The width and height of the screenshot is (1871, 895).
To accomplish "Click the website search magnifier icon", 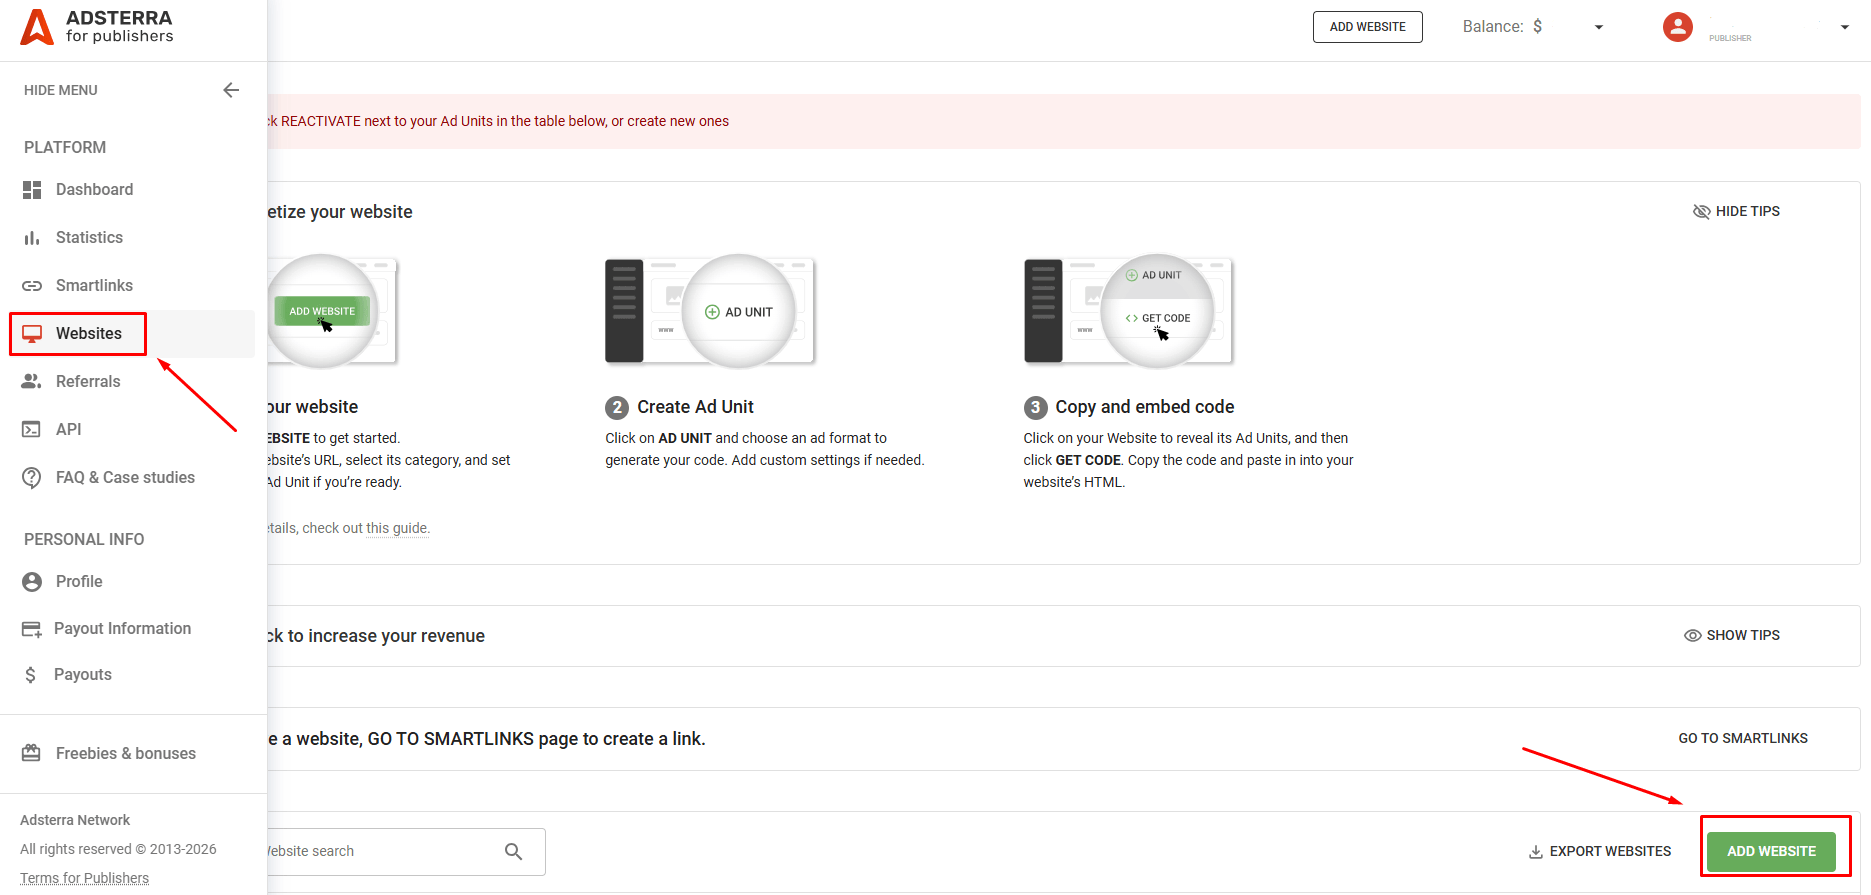I will [x=514, y=852].
